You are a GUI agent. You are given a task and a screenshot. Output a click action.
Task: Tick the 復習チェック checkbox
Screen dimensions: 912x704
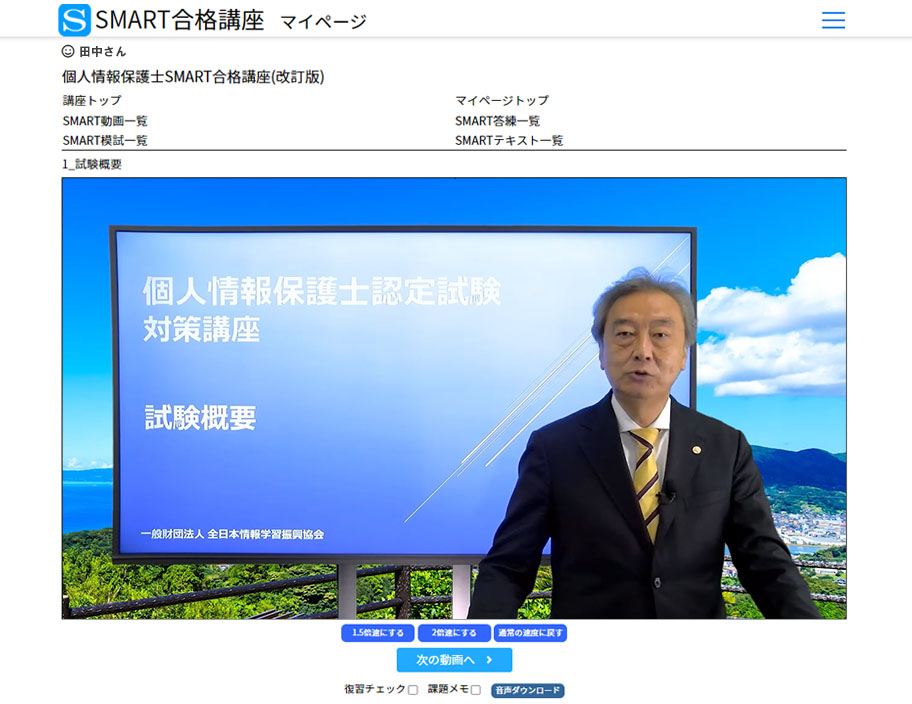tap(412, 690)
